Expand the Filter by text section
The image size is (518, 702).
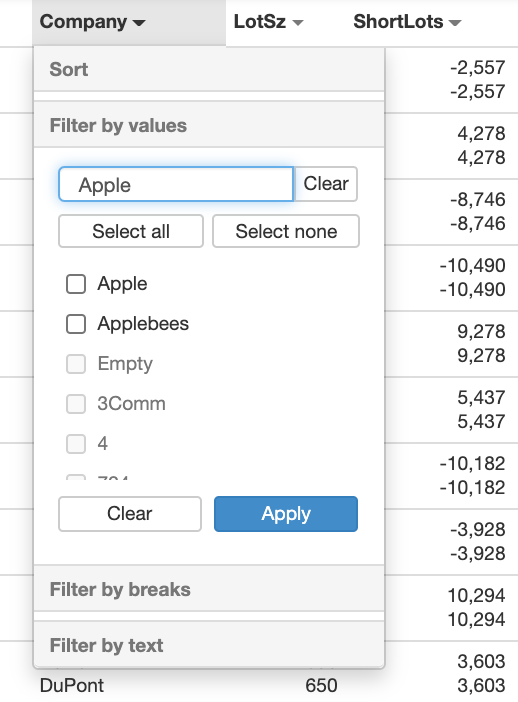[209, 645]
